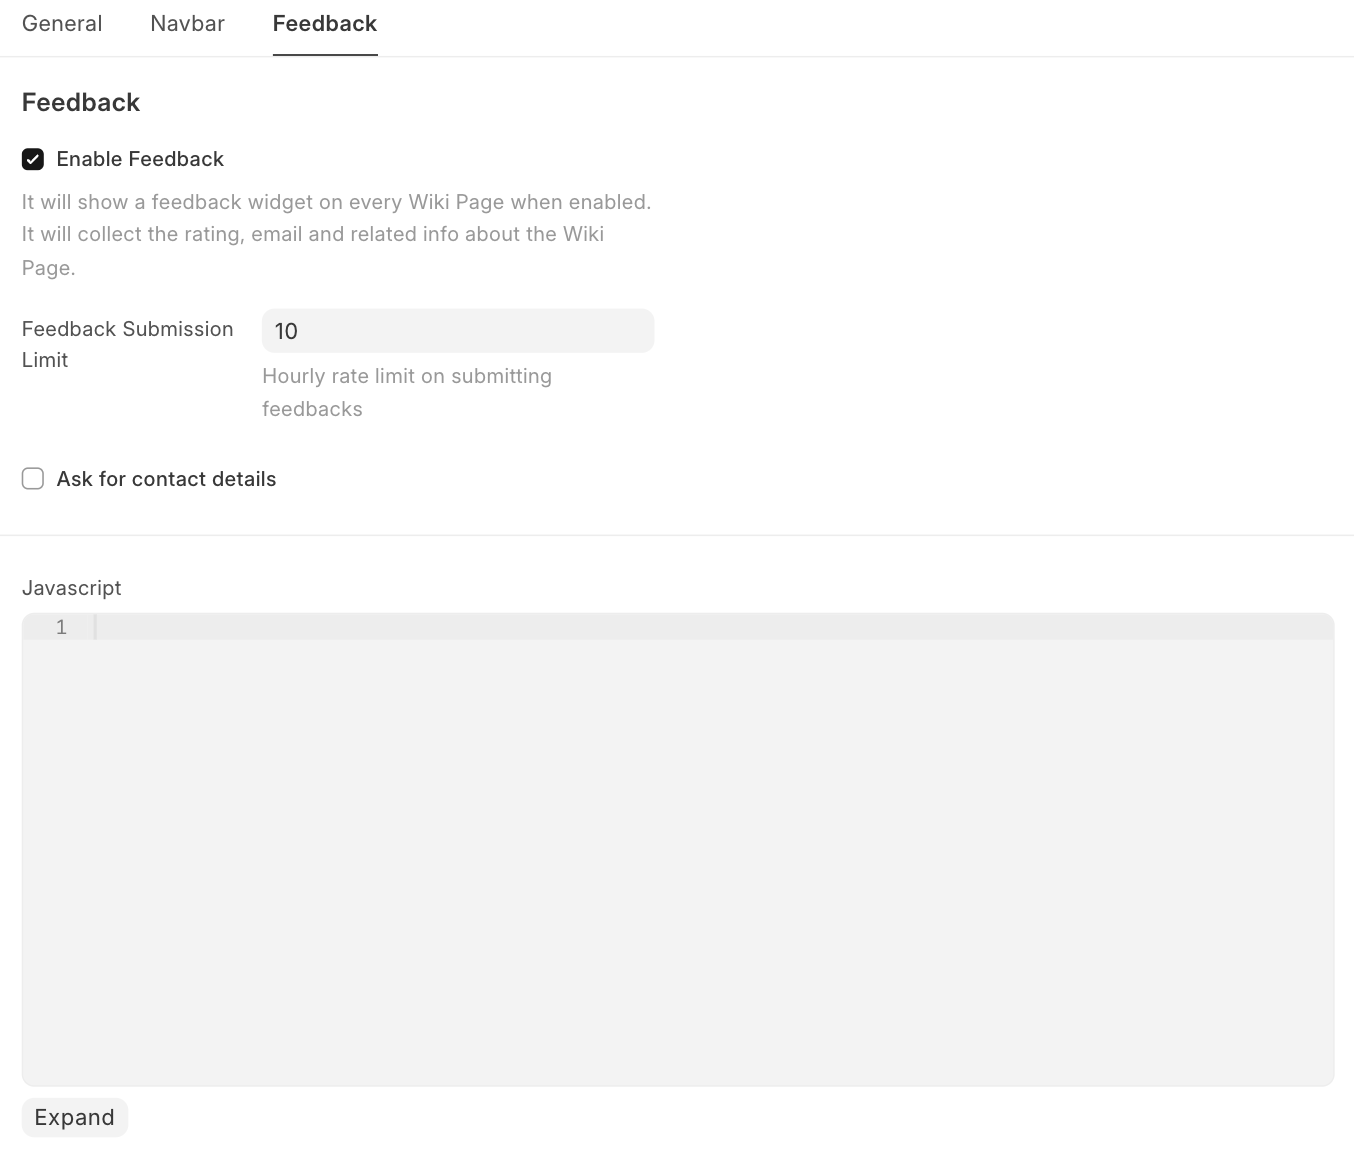Uncheck the Enable Feedback checkbox
The width and height of the screenshot is (1354, 1176).
click(33, 159)
